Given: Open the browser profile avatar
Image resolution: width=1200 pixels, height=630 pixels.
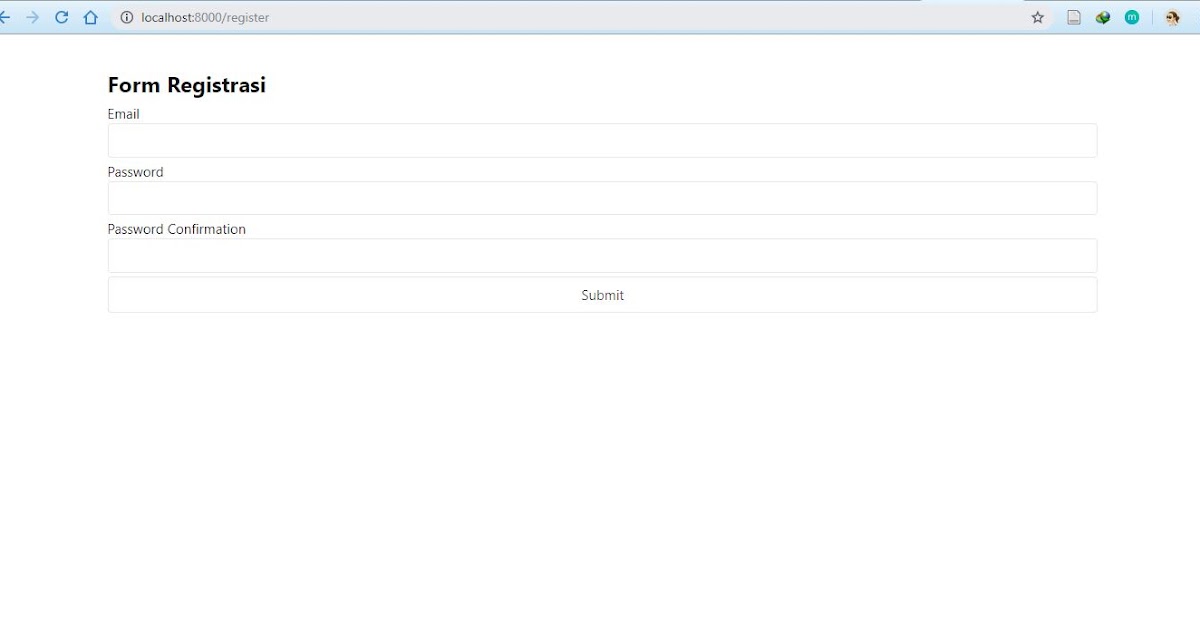Looking at the screenshot, I should coord(1171,17).
